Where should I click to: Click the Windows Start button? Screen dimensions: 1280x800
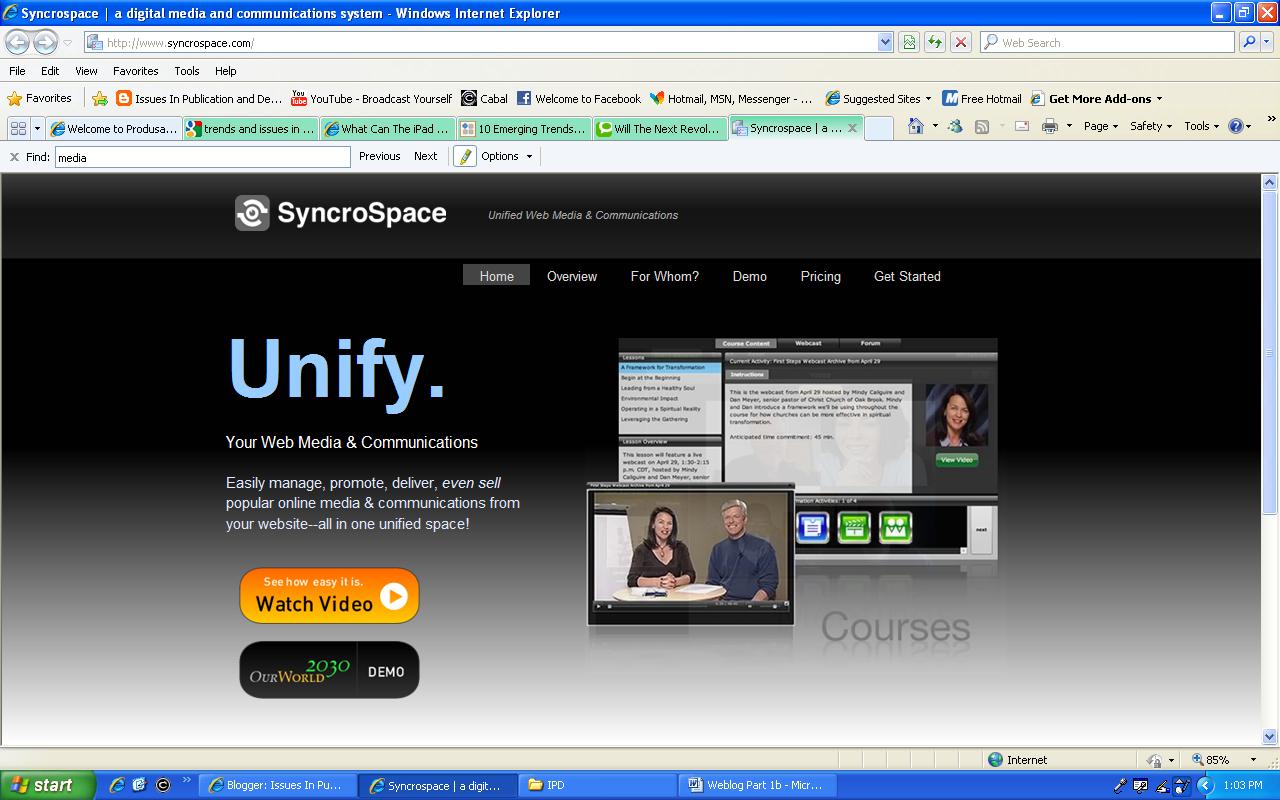tap(47, 785)
